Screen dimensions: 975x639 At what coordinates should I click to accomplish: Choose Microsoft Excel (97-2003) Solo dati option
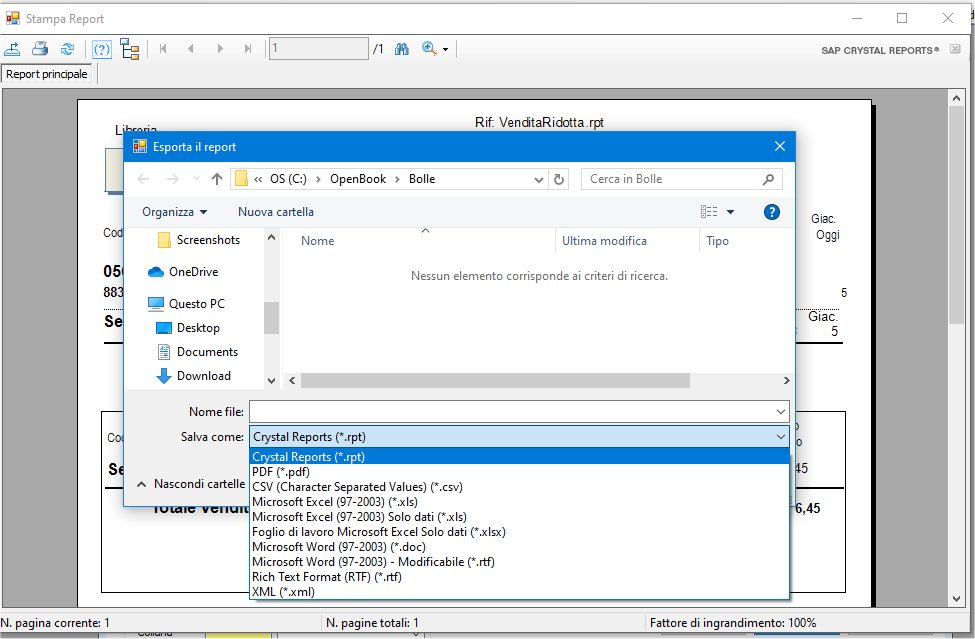pyautogui.click(x=519, y=517)
